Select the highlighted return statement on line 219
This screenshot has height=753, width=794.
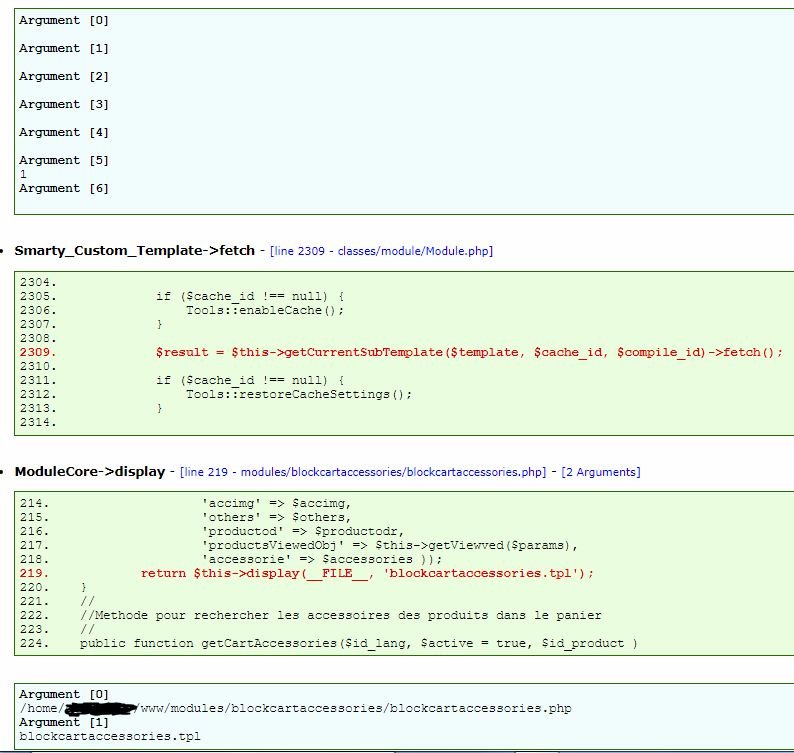pos(367,573)
